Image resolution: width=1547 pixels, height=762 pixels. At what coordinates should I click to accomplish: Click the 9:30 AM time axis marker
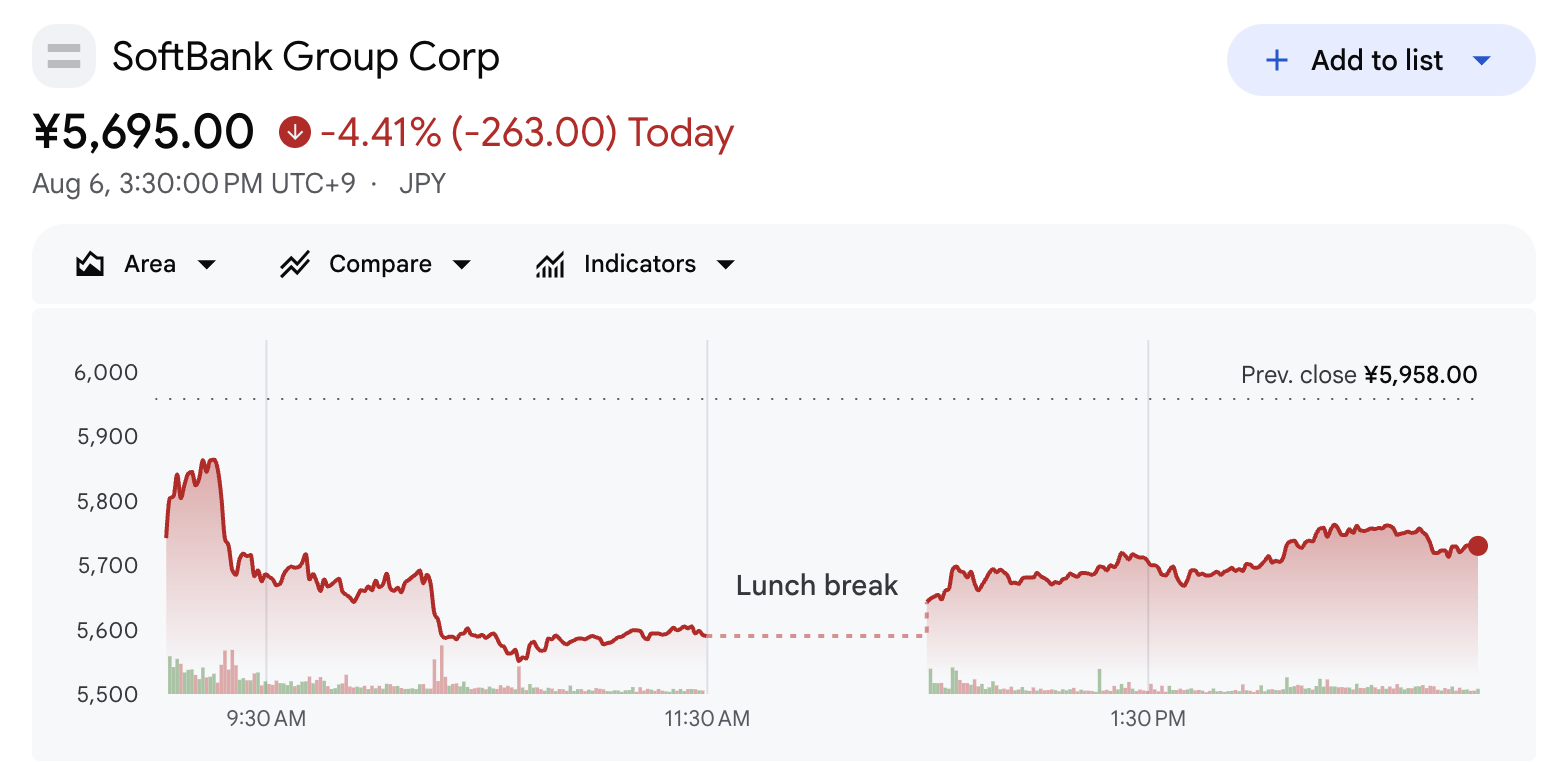(x=266, y=718)
